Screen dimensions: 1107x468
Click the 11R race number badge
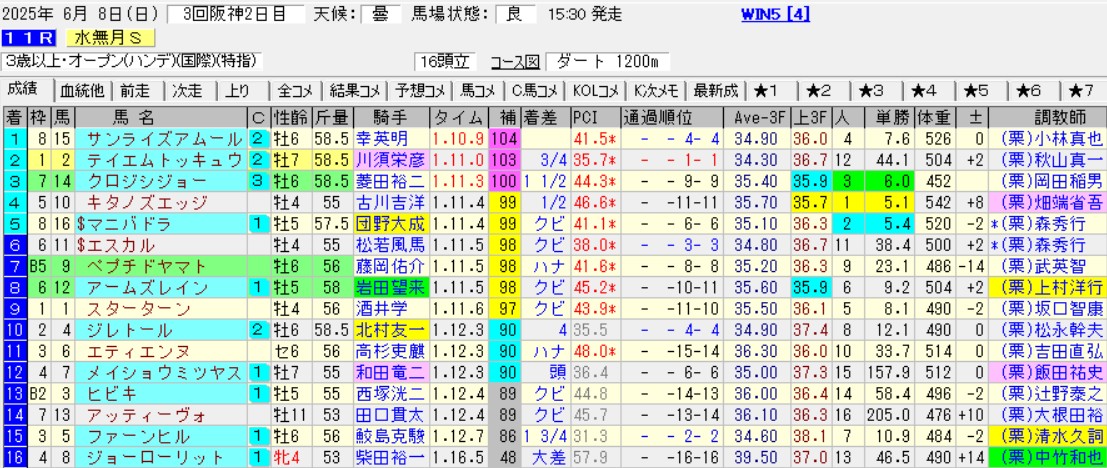21,38
